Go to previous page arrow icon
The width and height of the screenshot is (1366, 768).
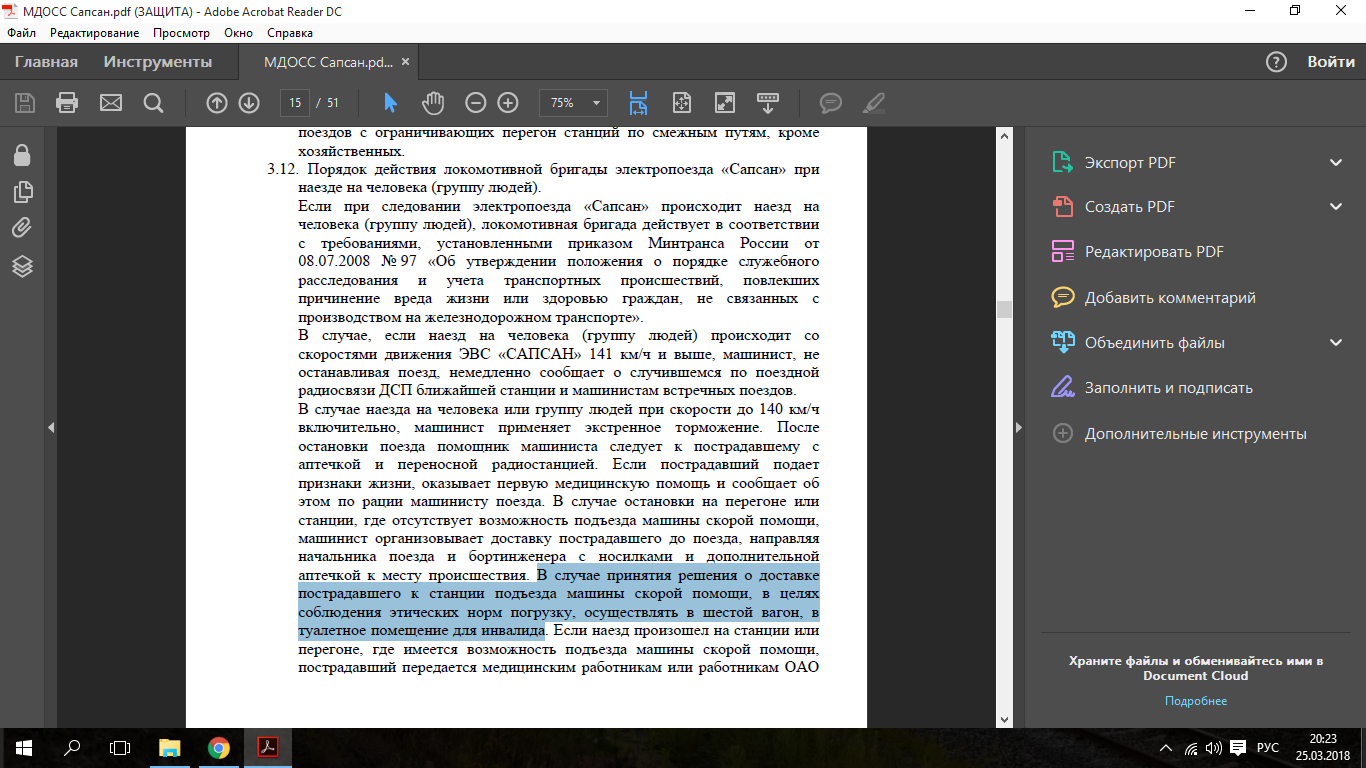point(217,103)
